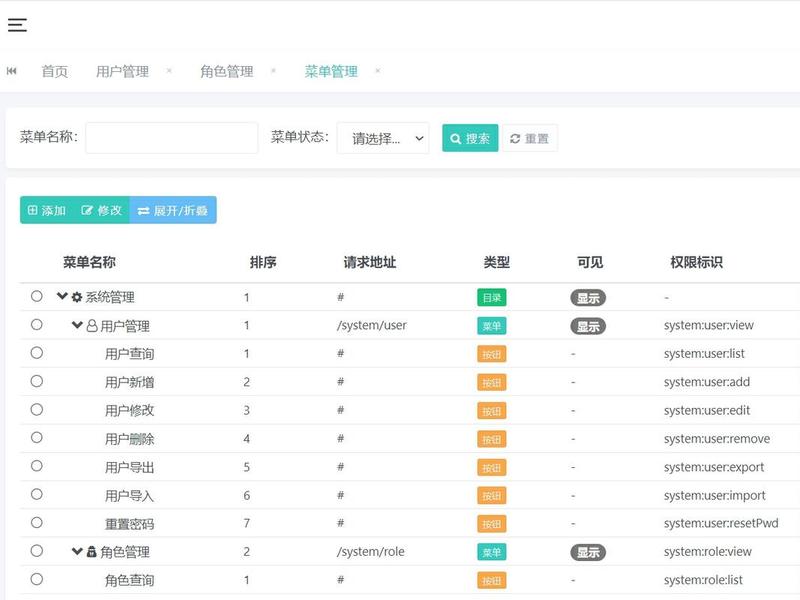Select the radio button for 用户管理 row

[x=37, y=324]
